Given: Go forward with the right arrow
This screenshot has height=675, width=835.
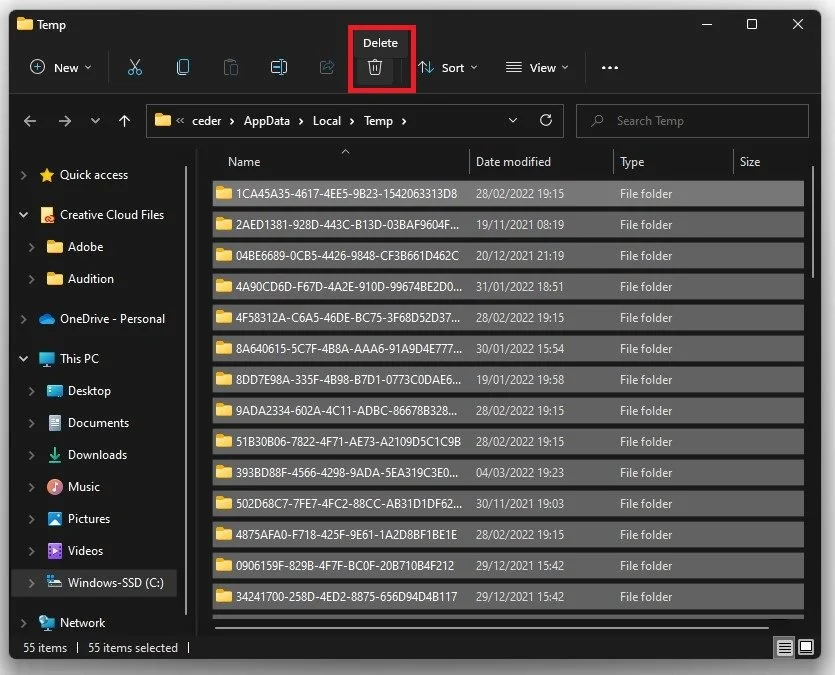Looking at the screenshot, I should [64, 121].
